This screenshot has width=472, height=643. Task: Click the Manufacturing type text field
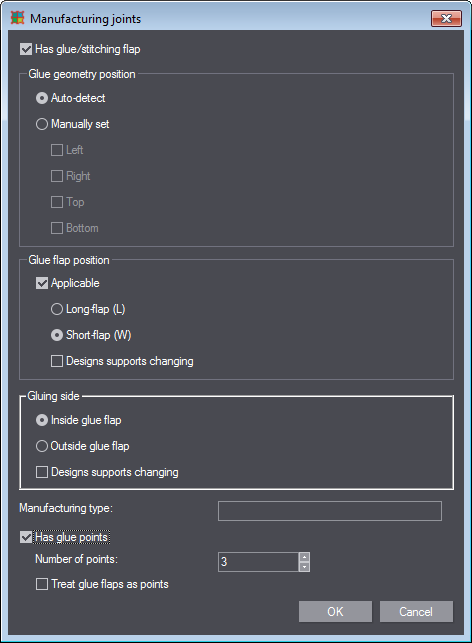tap(330, 511)
